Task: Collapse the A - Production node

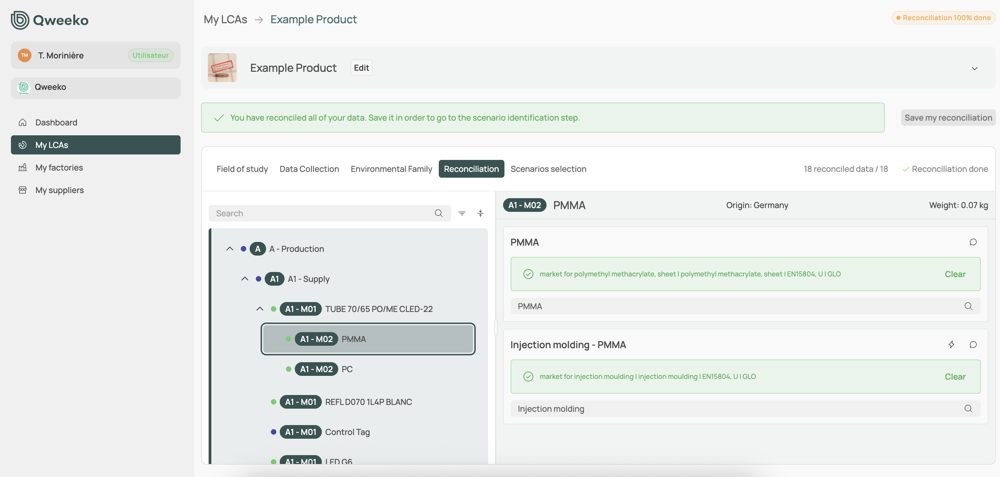Action: [230, 249]
